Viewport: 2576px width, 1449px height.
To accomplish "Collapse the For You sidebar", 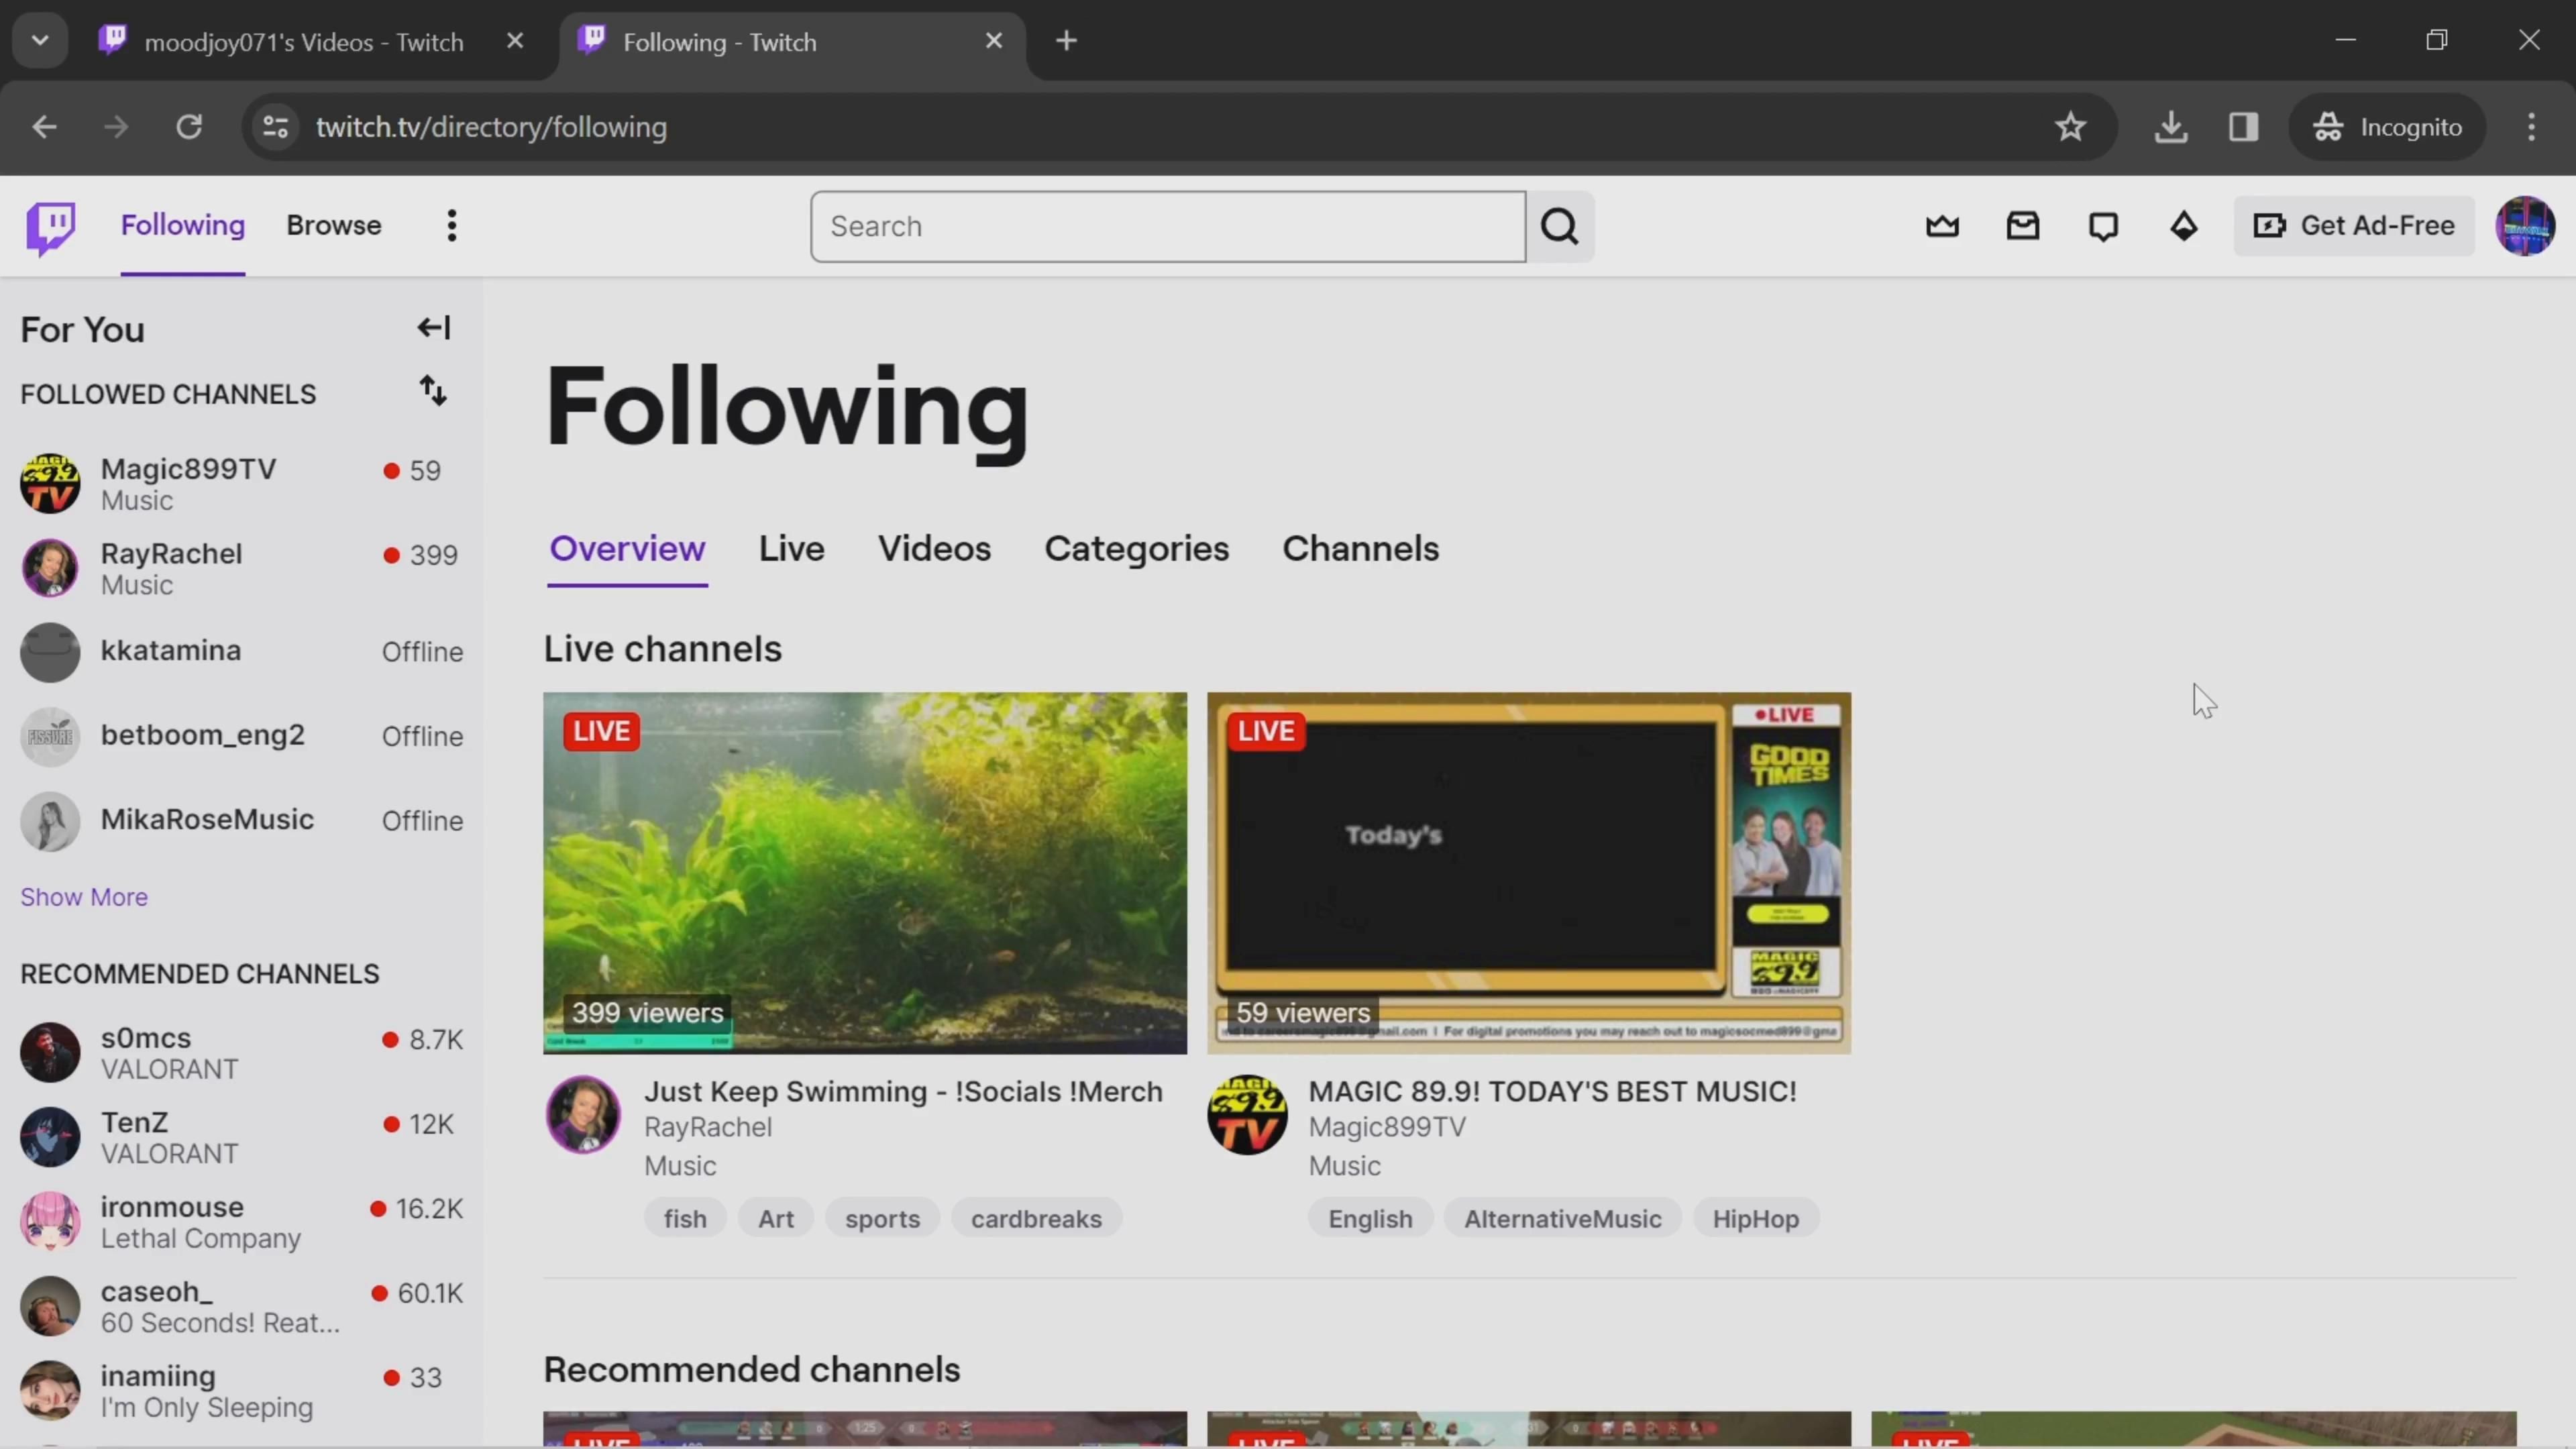I will (434, 328).
